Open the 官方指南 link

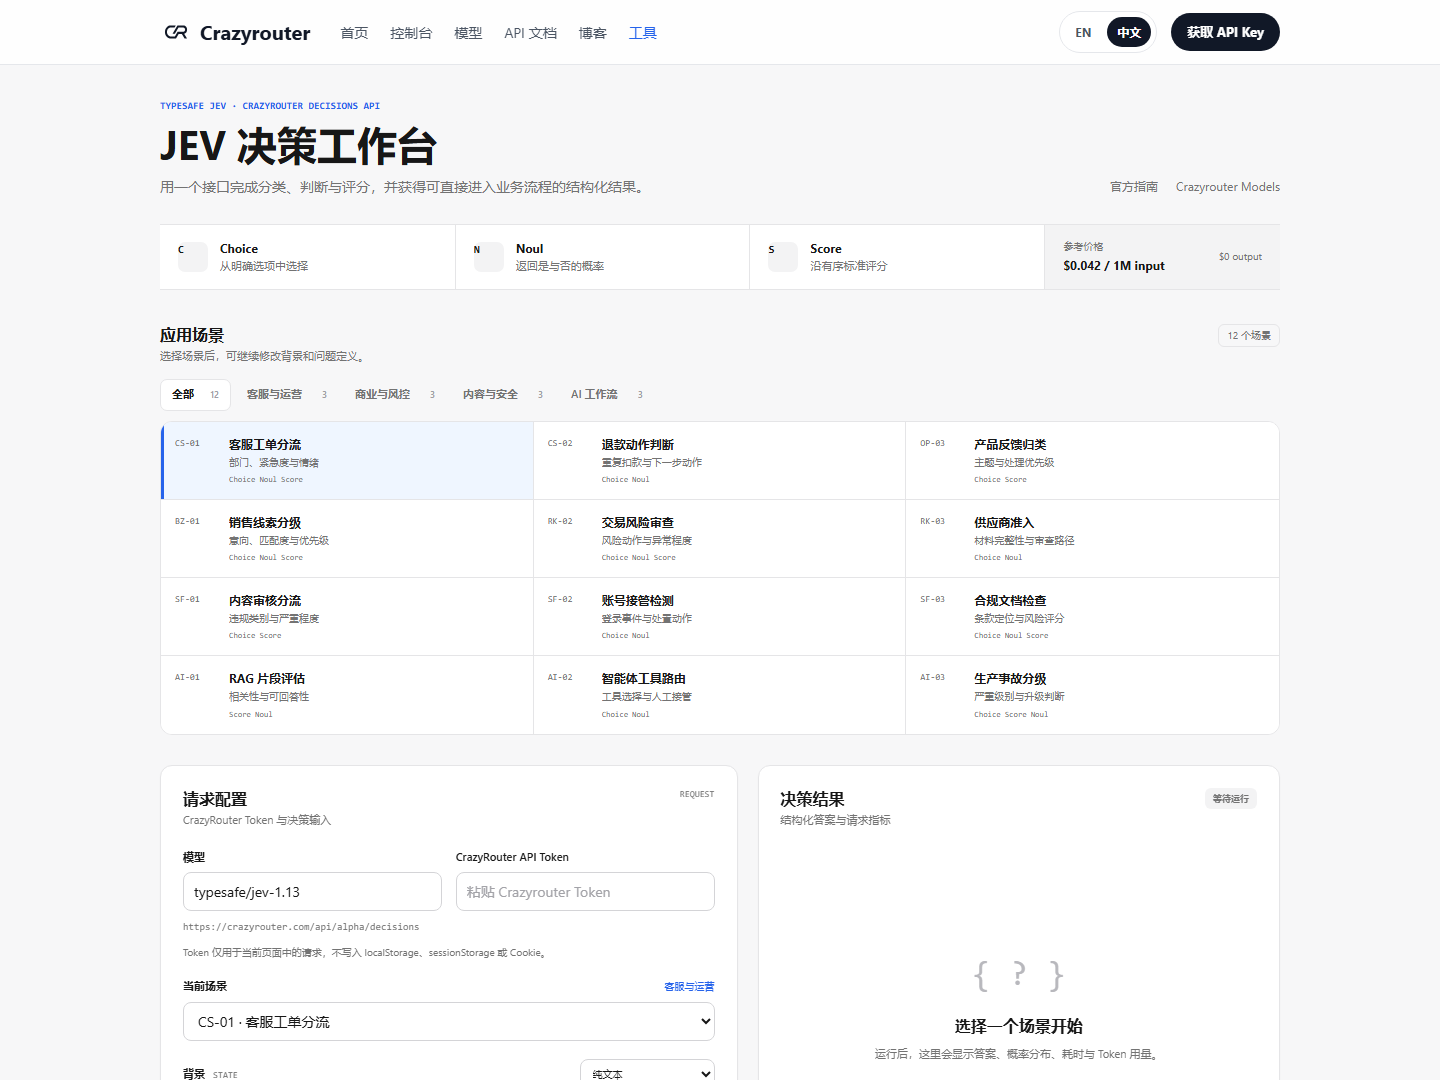click(1134, 187)
